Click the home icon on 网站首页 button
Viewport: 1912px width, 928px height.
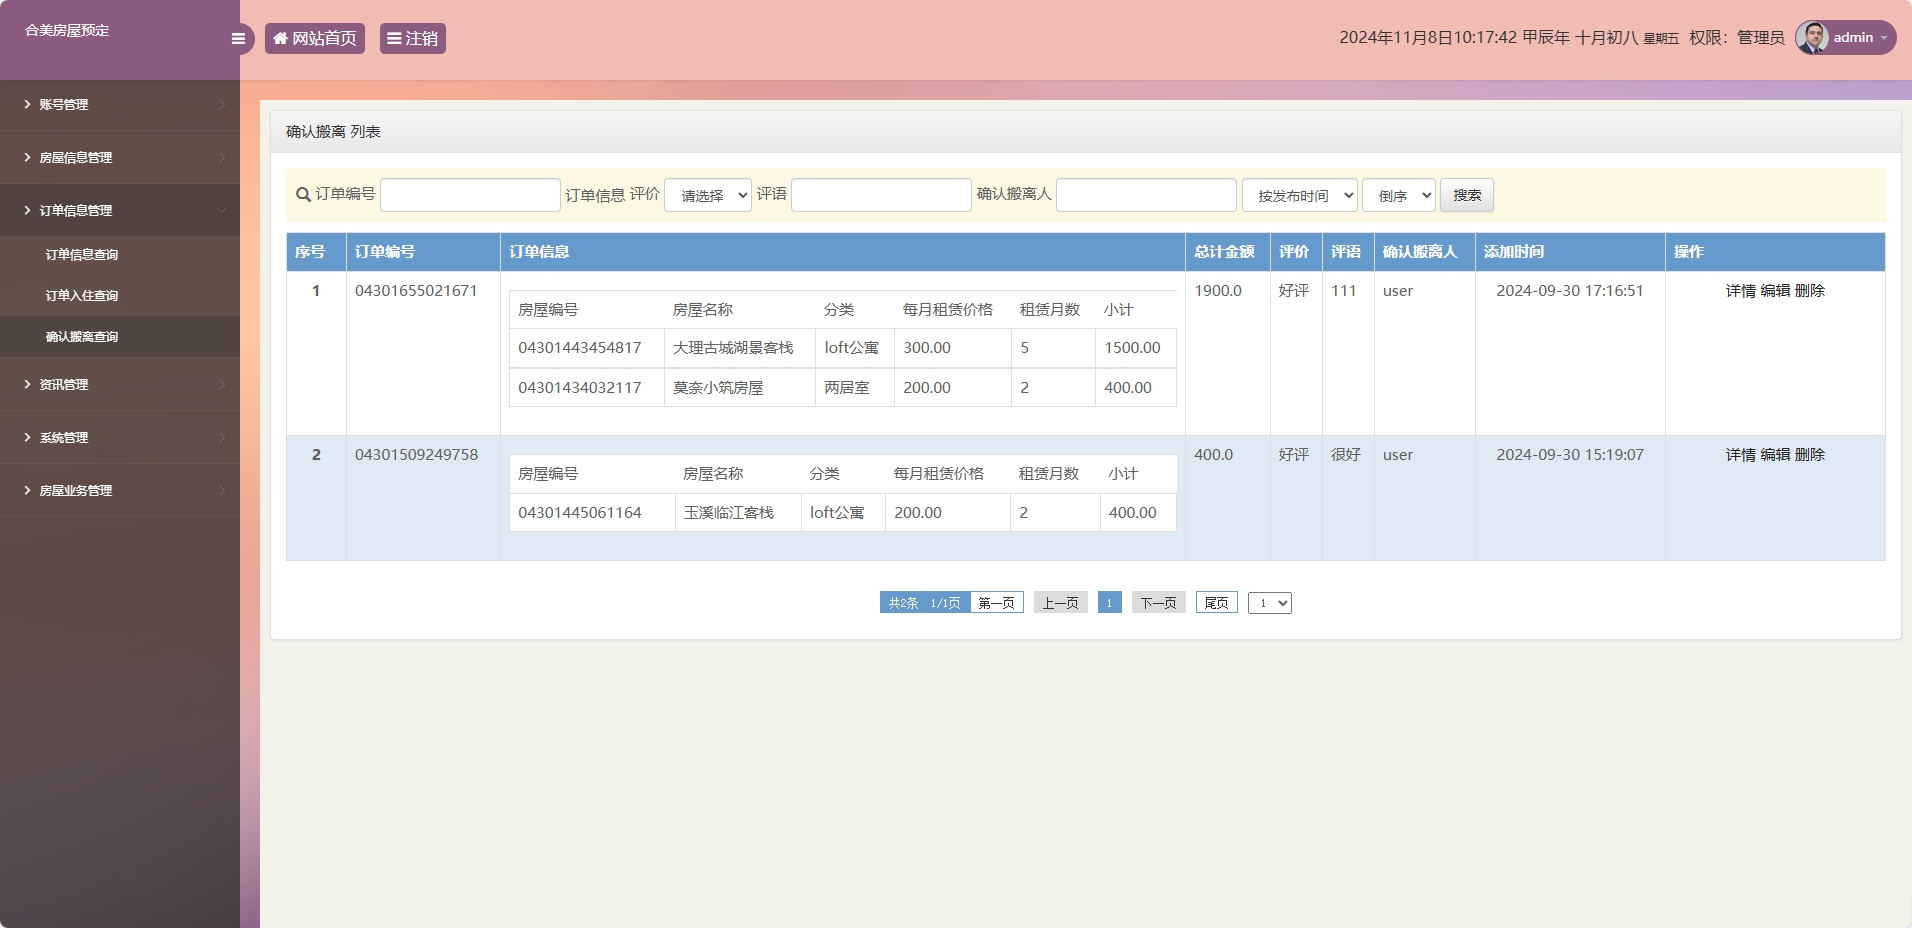pos(280,38)
